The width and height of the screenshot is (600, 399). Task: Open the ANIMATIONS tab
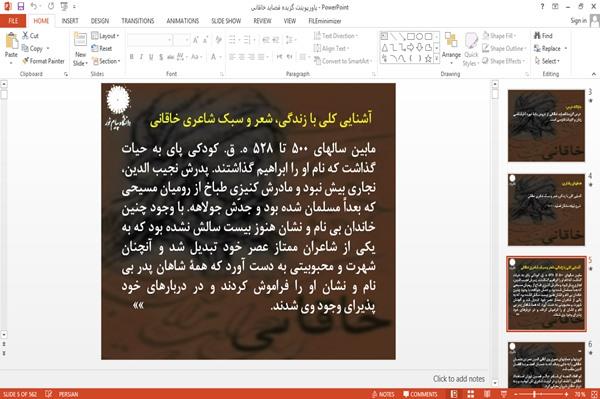pyautogui.click(x=183, y=21)
